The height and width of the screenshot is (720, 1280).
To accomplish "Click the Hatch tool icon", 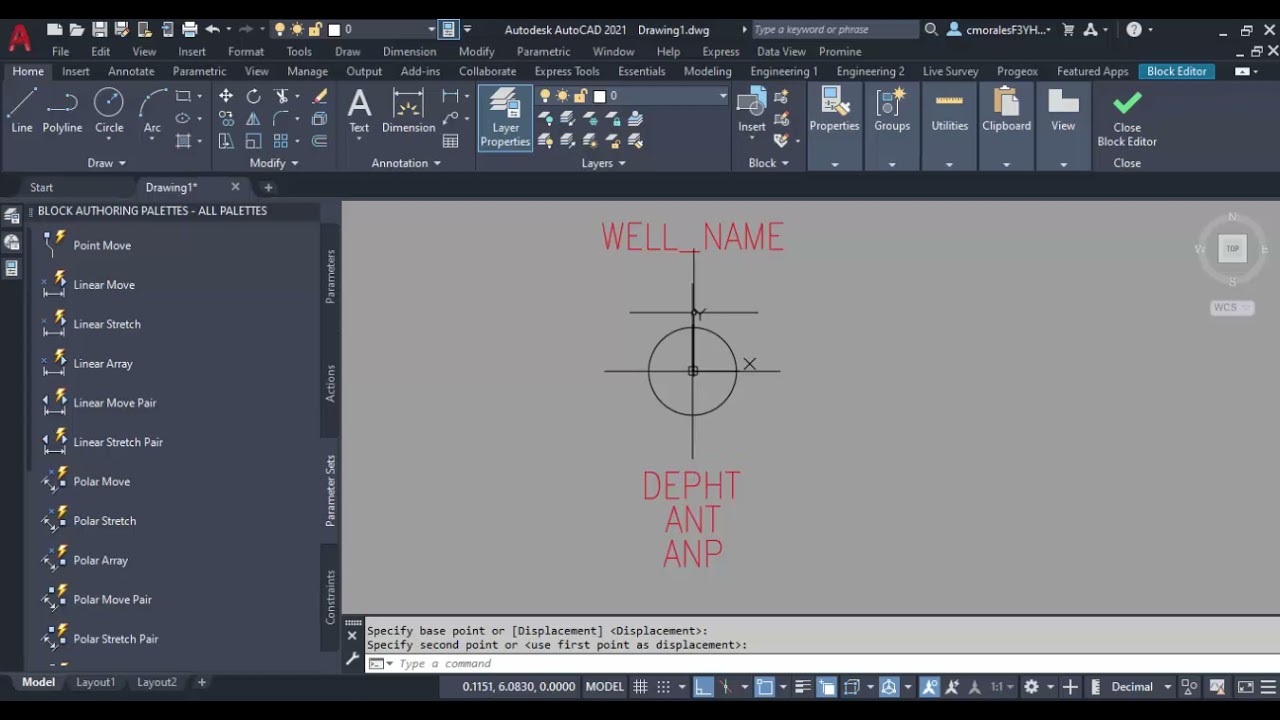I will pos(183,141).
